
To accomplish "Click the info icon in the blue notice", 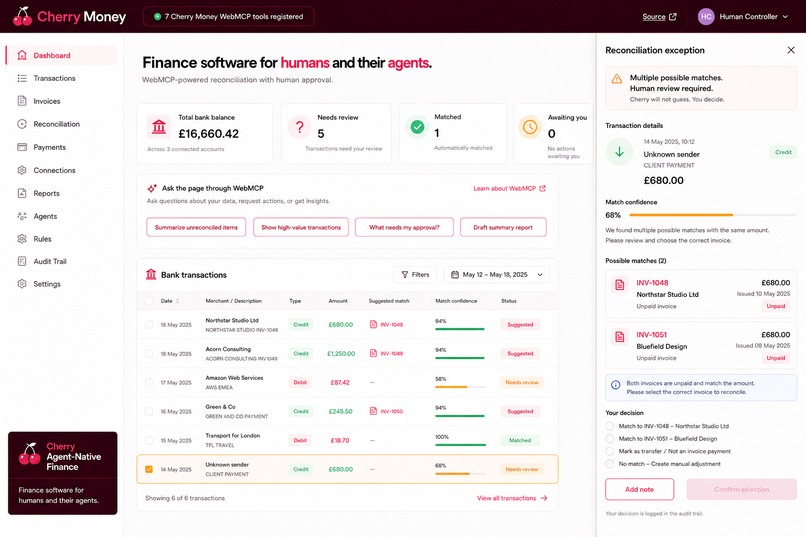I will pos(615,384).
